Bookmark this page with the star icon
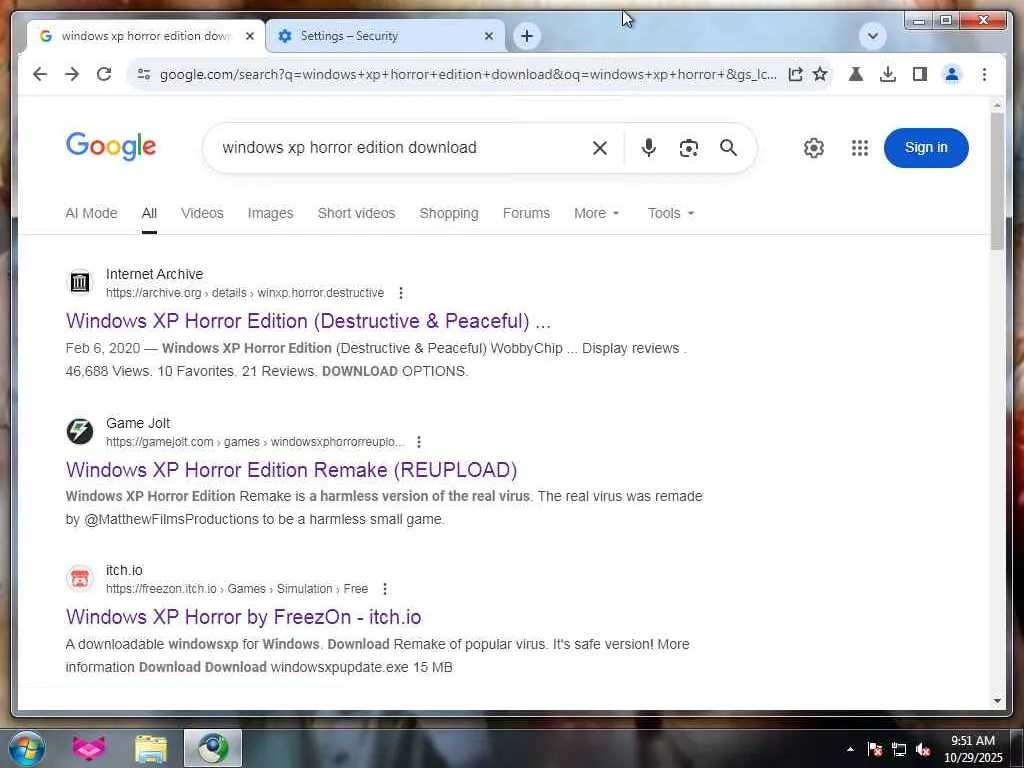Screen dimensions: 1024x768 [x=820, y=74]
